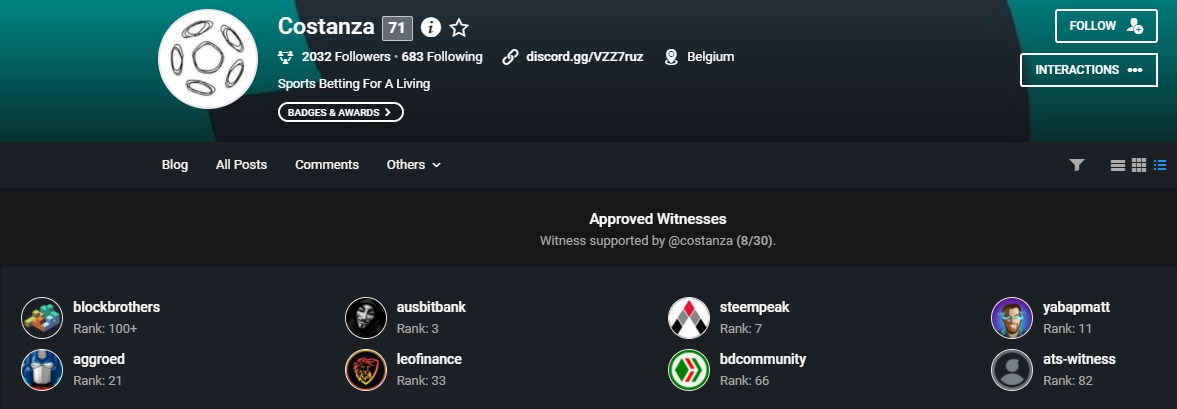The height and width of the screenshot is (409, 1177).
Task: Open Costanza's profile picture
Action: click(208, 59)
